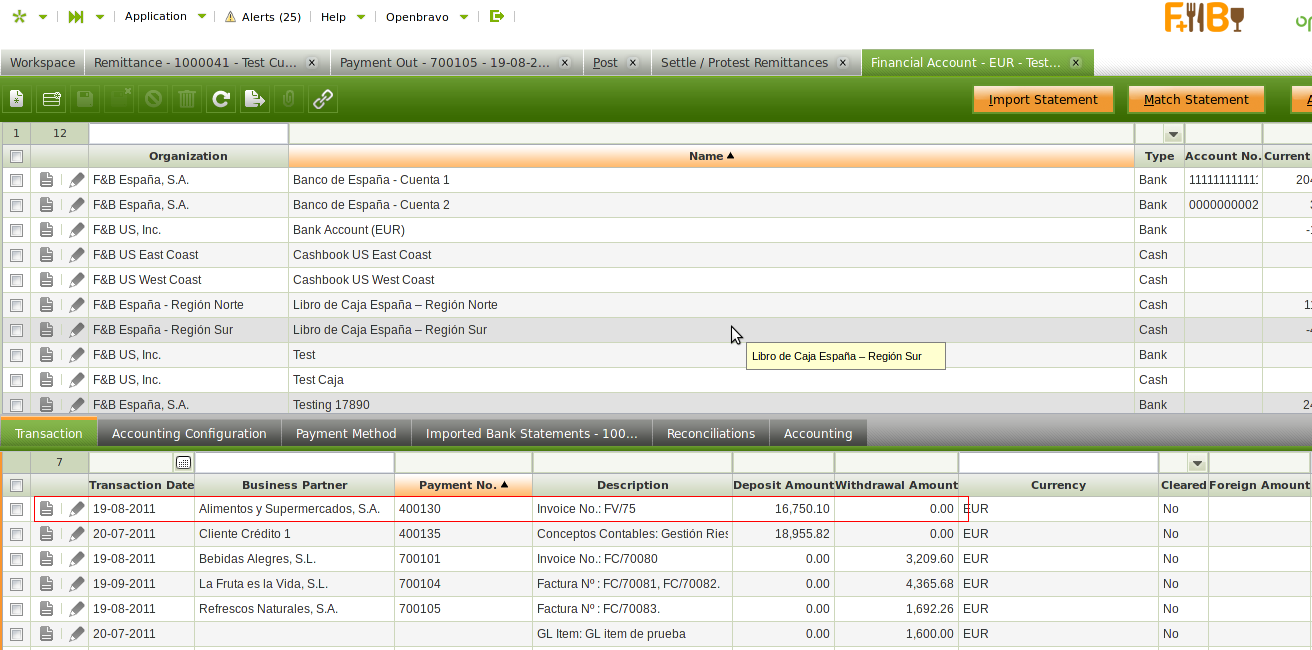
Task: Click the New document toolbar icon
Action: pos(17,99)
